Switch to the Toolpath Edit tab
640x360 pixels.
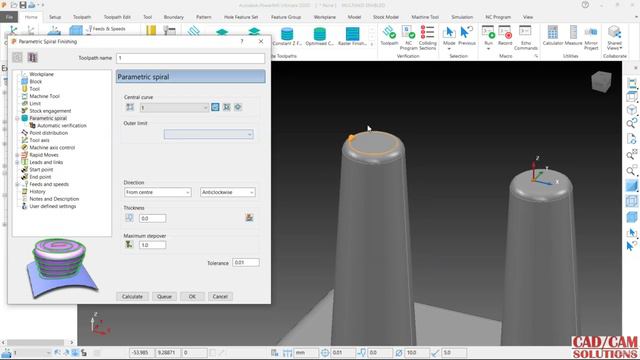(117, 17)
